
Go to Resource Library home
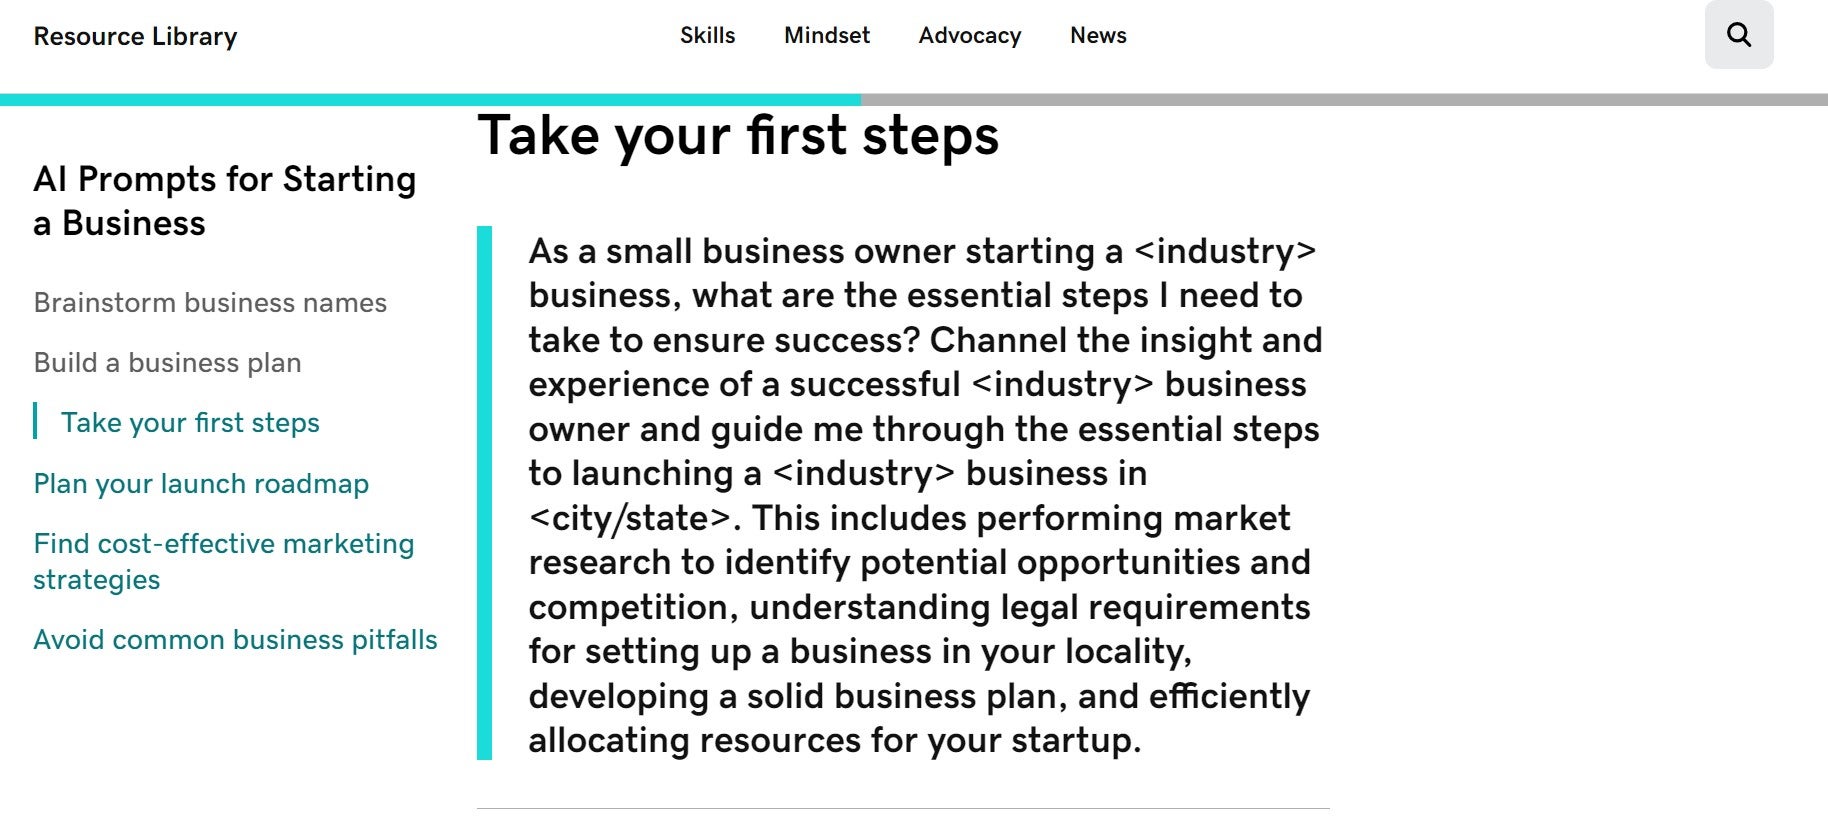tap(135, 37)
